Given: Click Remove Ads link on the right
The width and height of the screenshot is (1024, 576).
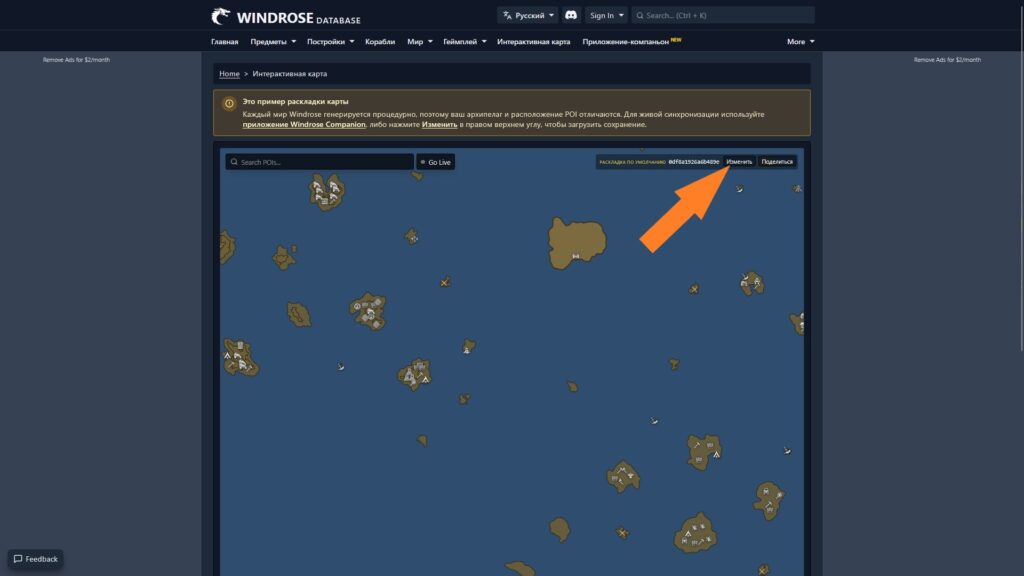Looking at the screenshot, I should pos(947,59).
